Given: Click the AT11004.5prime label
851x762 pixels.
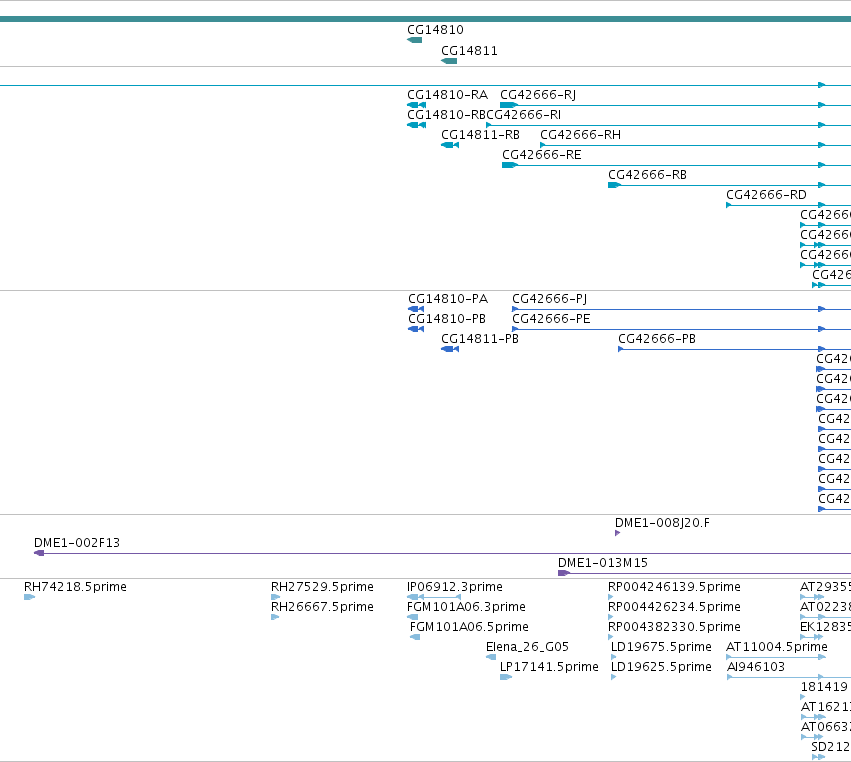Looking at the screenshot, I should 777,647.
